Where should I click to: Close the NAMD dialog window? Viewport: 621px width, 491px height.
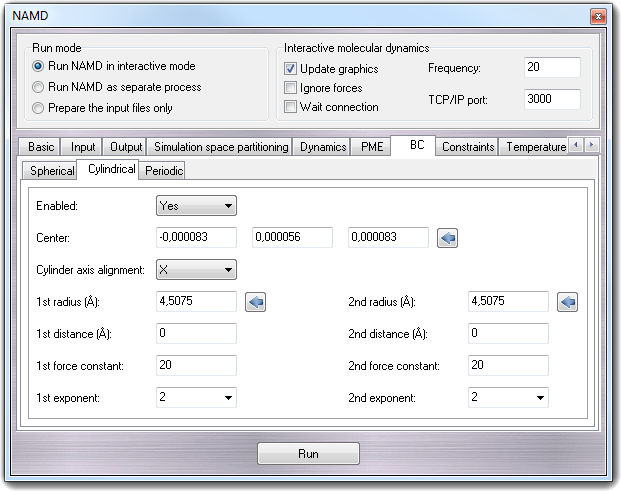click(598, 16)
